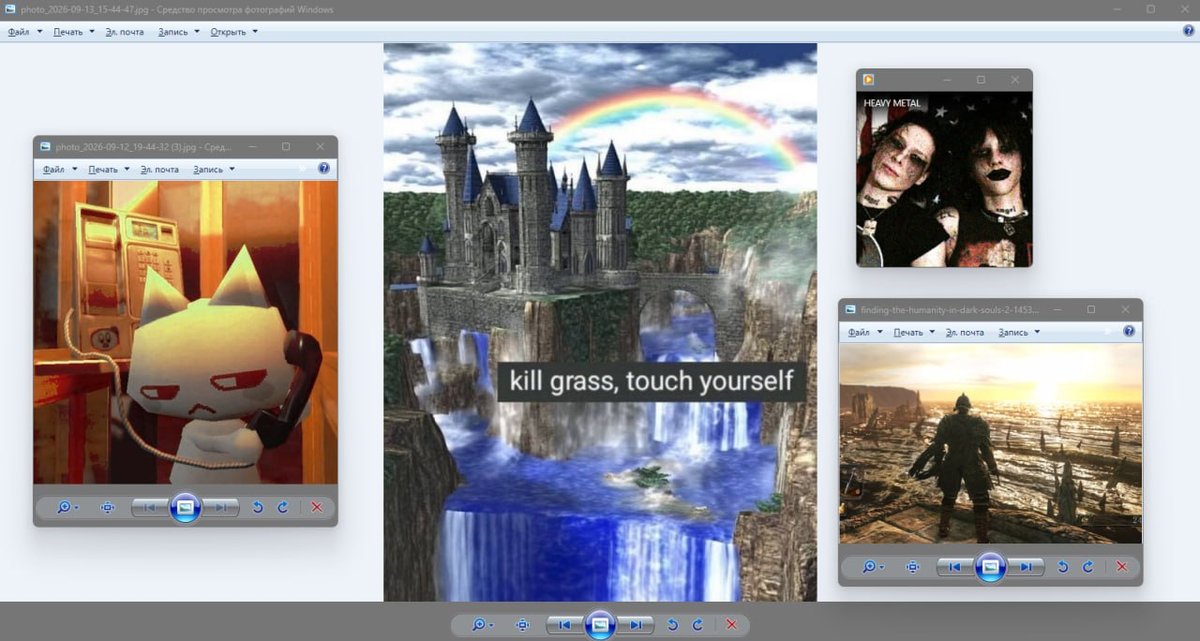Image resolution: width=1200 pixels, height=641 pixels.
Task: Launch slideshow in the Dark Souls window
Action: (990, 567)
